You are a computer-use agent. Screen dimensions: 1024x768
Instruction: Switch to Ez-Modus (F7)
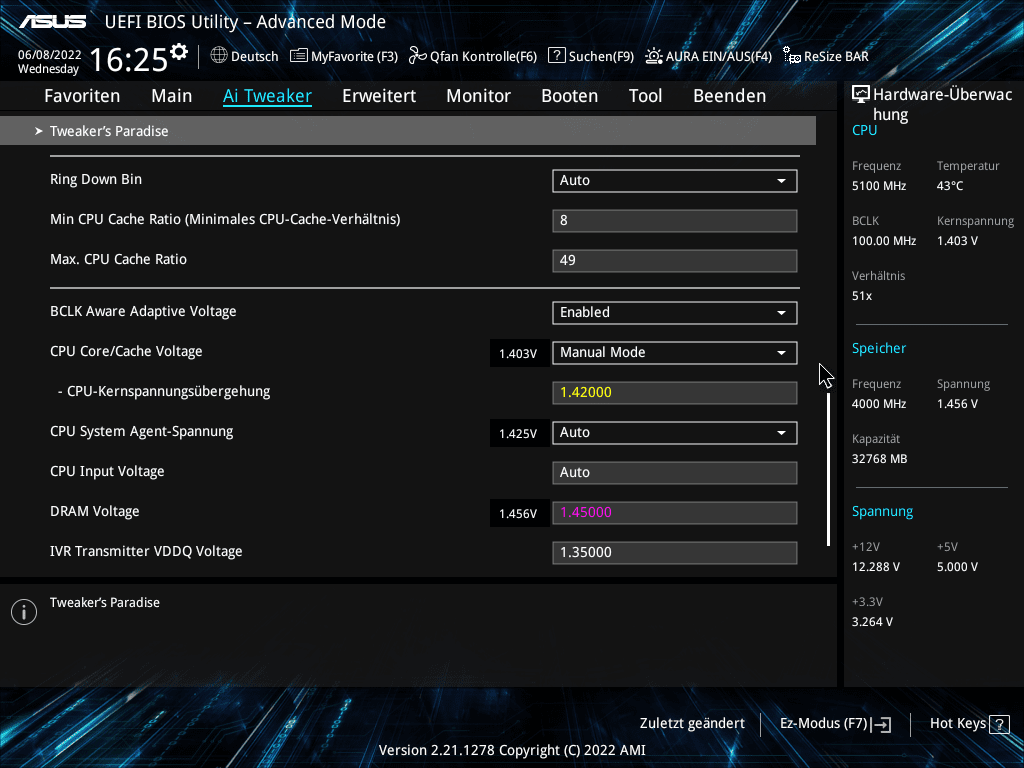coord(835,724)
